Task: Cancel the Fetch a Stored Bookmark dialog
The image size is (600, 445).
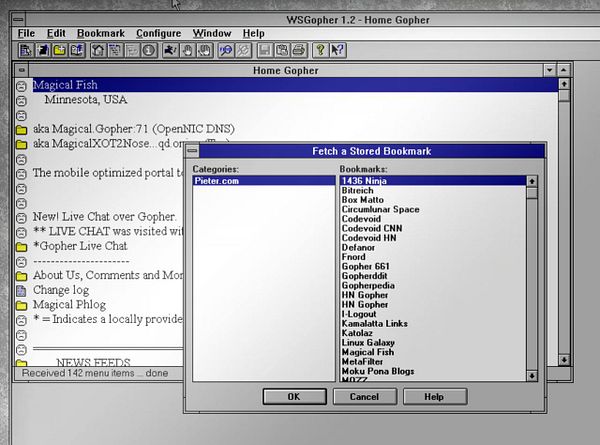Action: (365, 396)
